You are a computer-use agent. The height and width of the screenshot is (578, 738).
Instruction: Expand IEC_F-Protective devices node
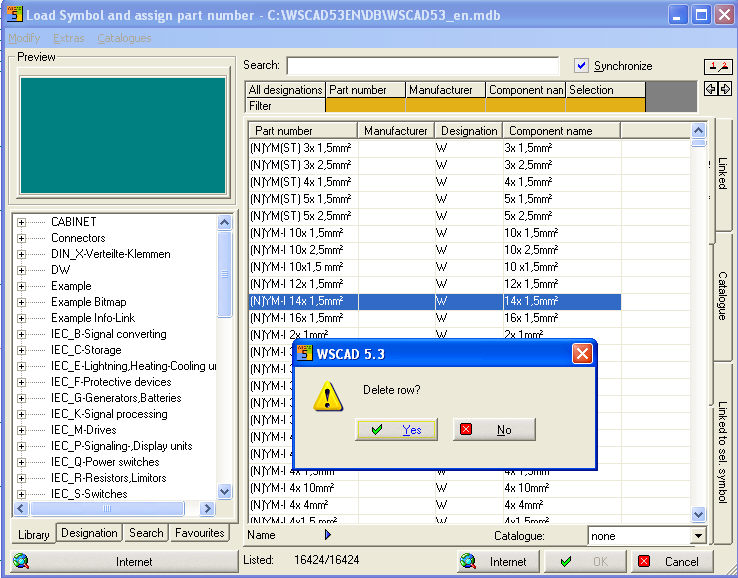[21, 382]
